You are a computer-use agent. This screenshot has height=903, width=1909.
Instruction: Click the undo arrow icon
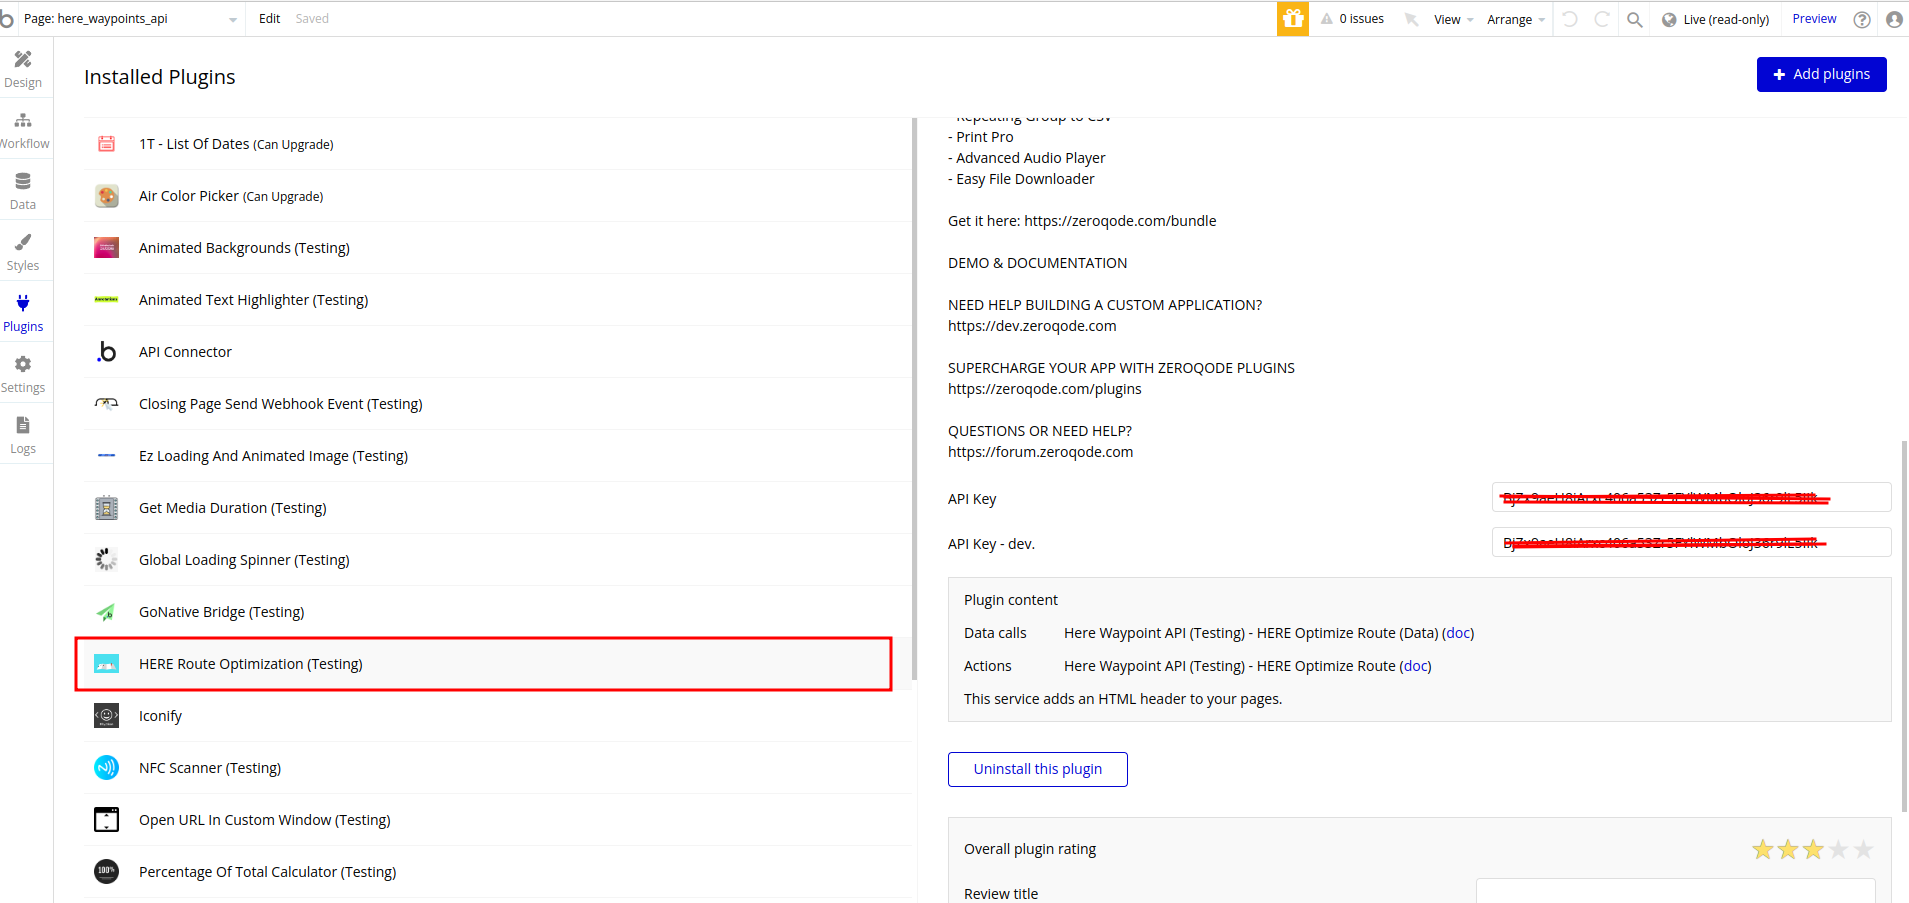pos(1570,19)
